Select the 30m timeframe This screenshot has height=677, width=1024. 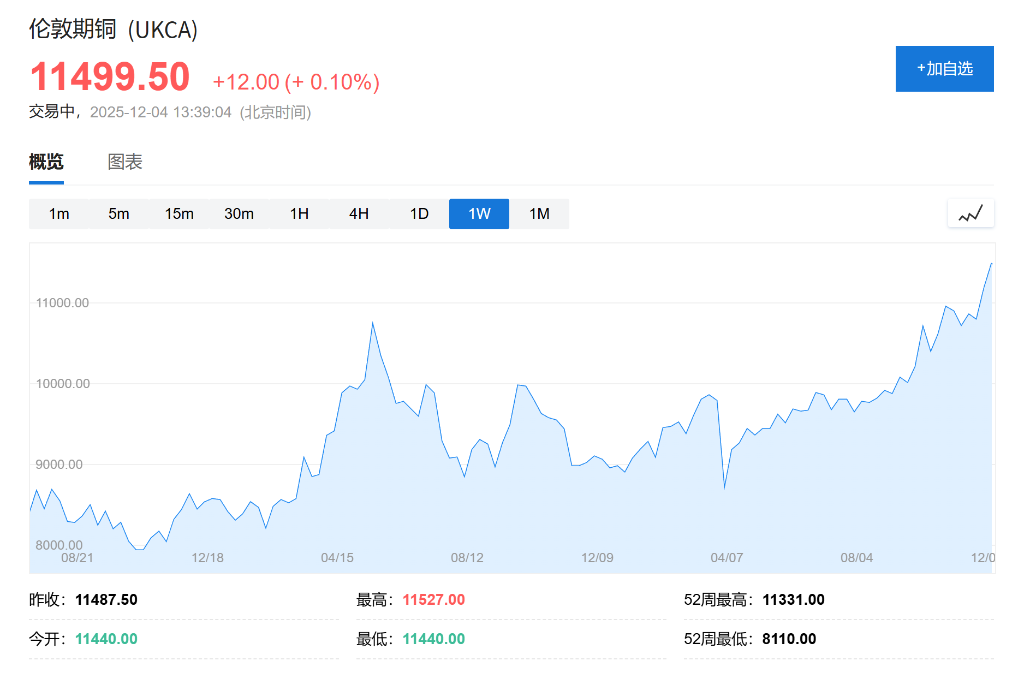pyautogui.click(x=239, y=213)
